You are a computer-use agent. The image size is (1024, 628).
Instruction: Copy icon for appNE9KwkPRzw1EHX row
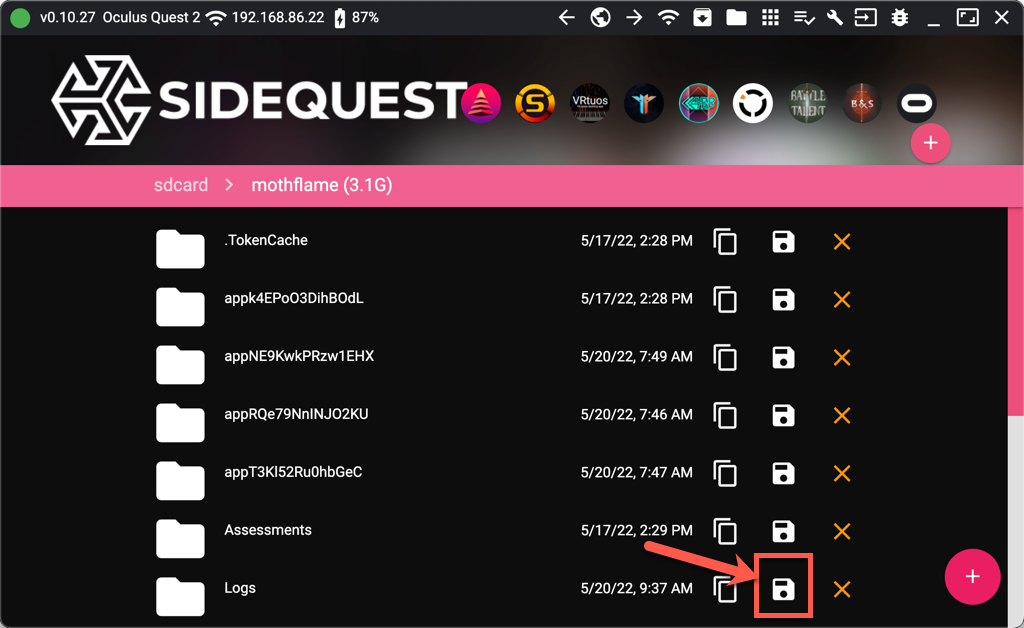click(725, 358)
